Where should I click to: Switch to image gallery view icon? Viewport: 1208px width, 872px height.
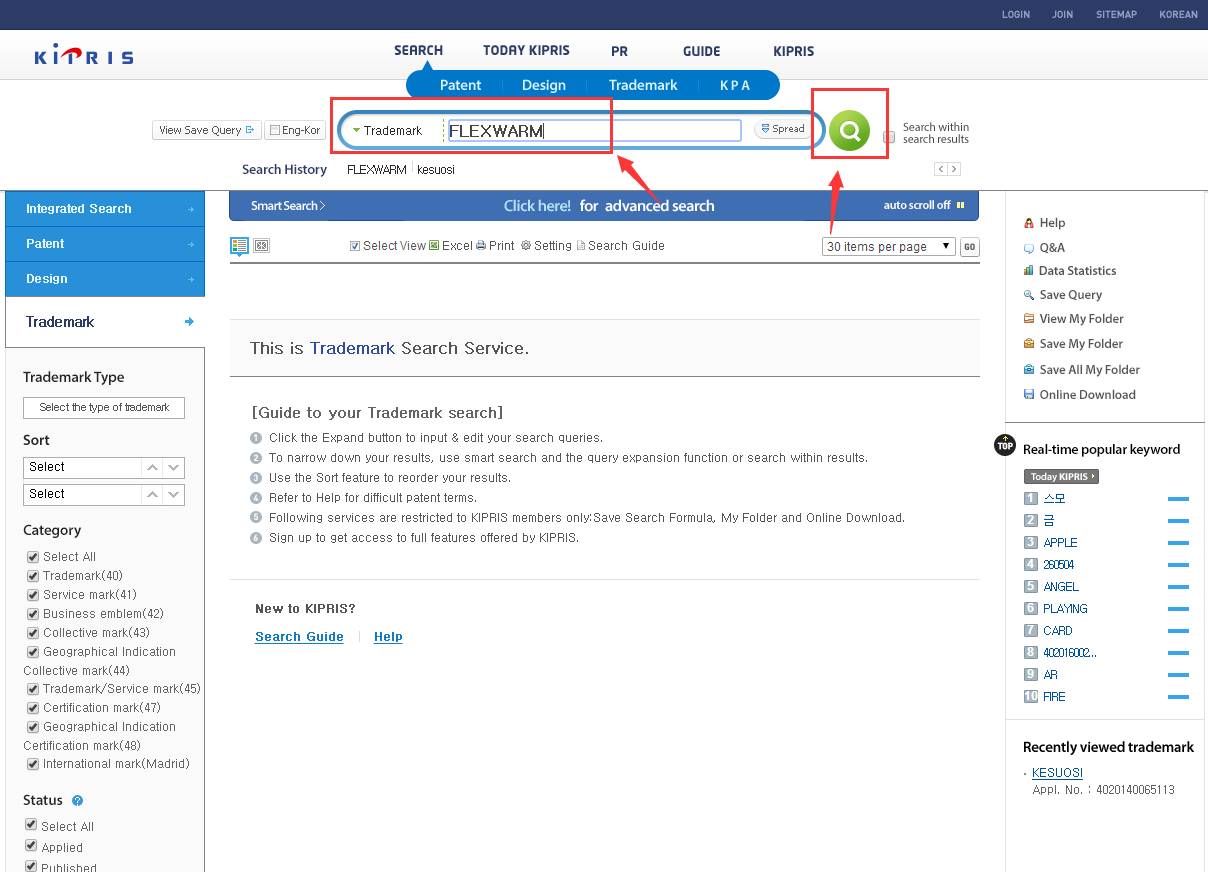coord(262,245)
